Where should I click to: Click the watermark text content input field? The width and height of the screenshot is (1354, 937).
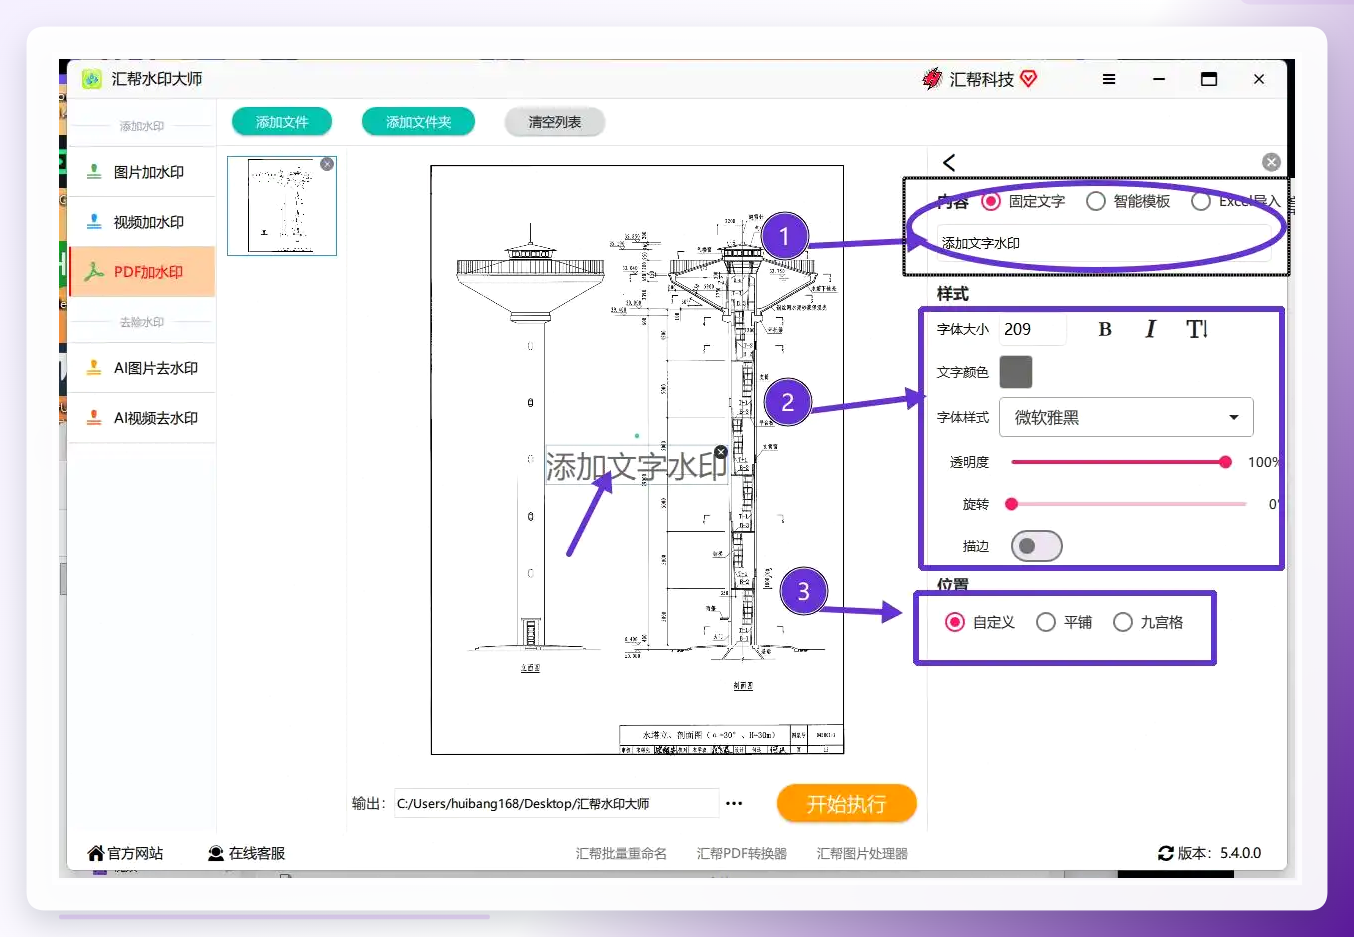point(1104,243)
